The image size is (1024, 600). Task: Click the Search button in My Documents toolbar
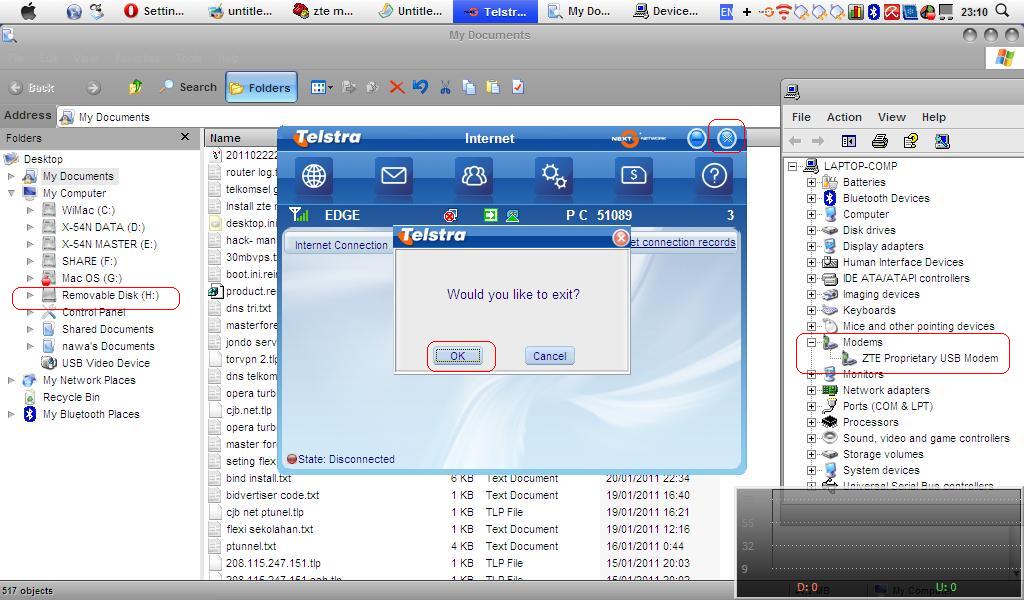click(188, 87)
